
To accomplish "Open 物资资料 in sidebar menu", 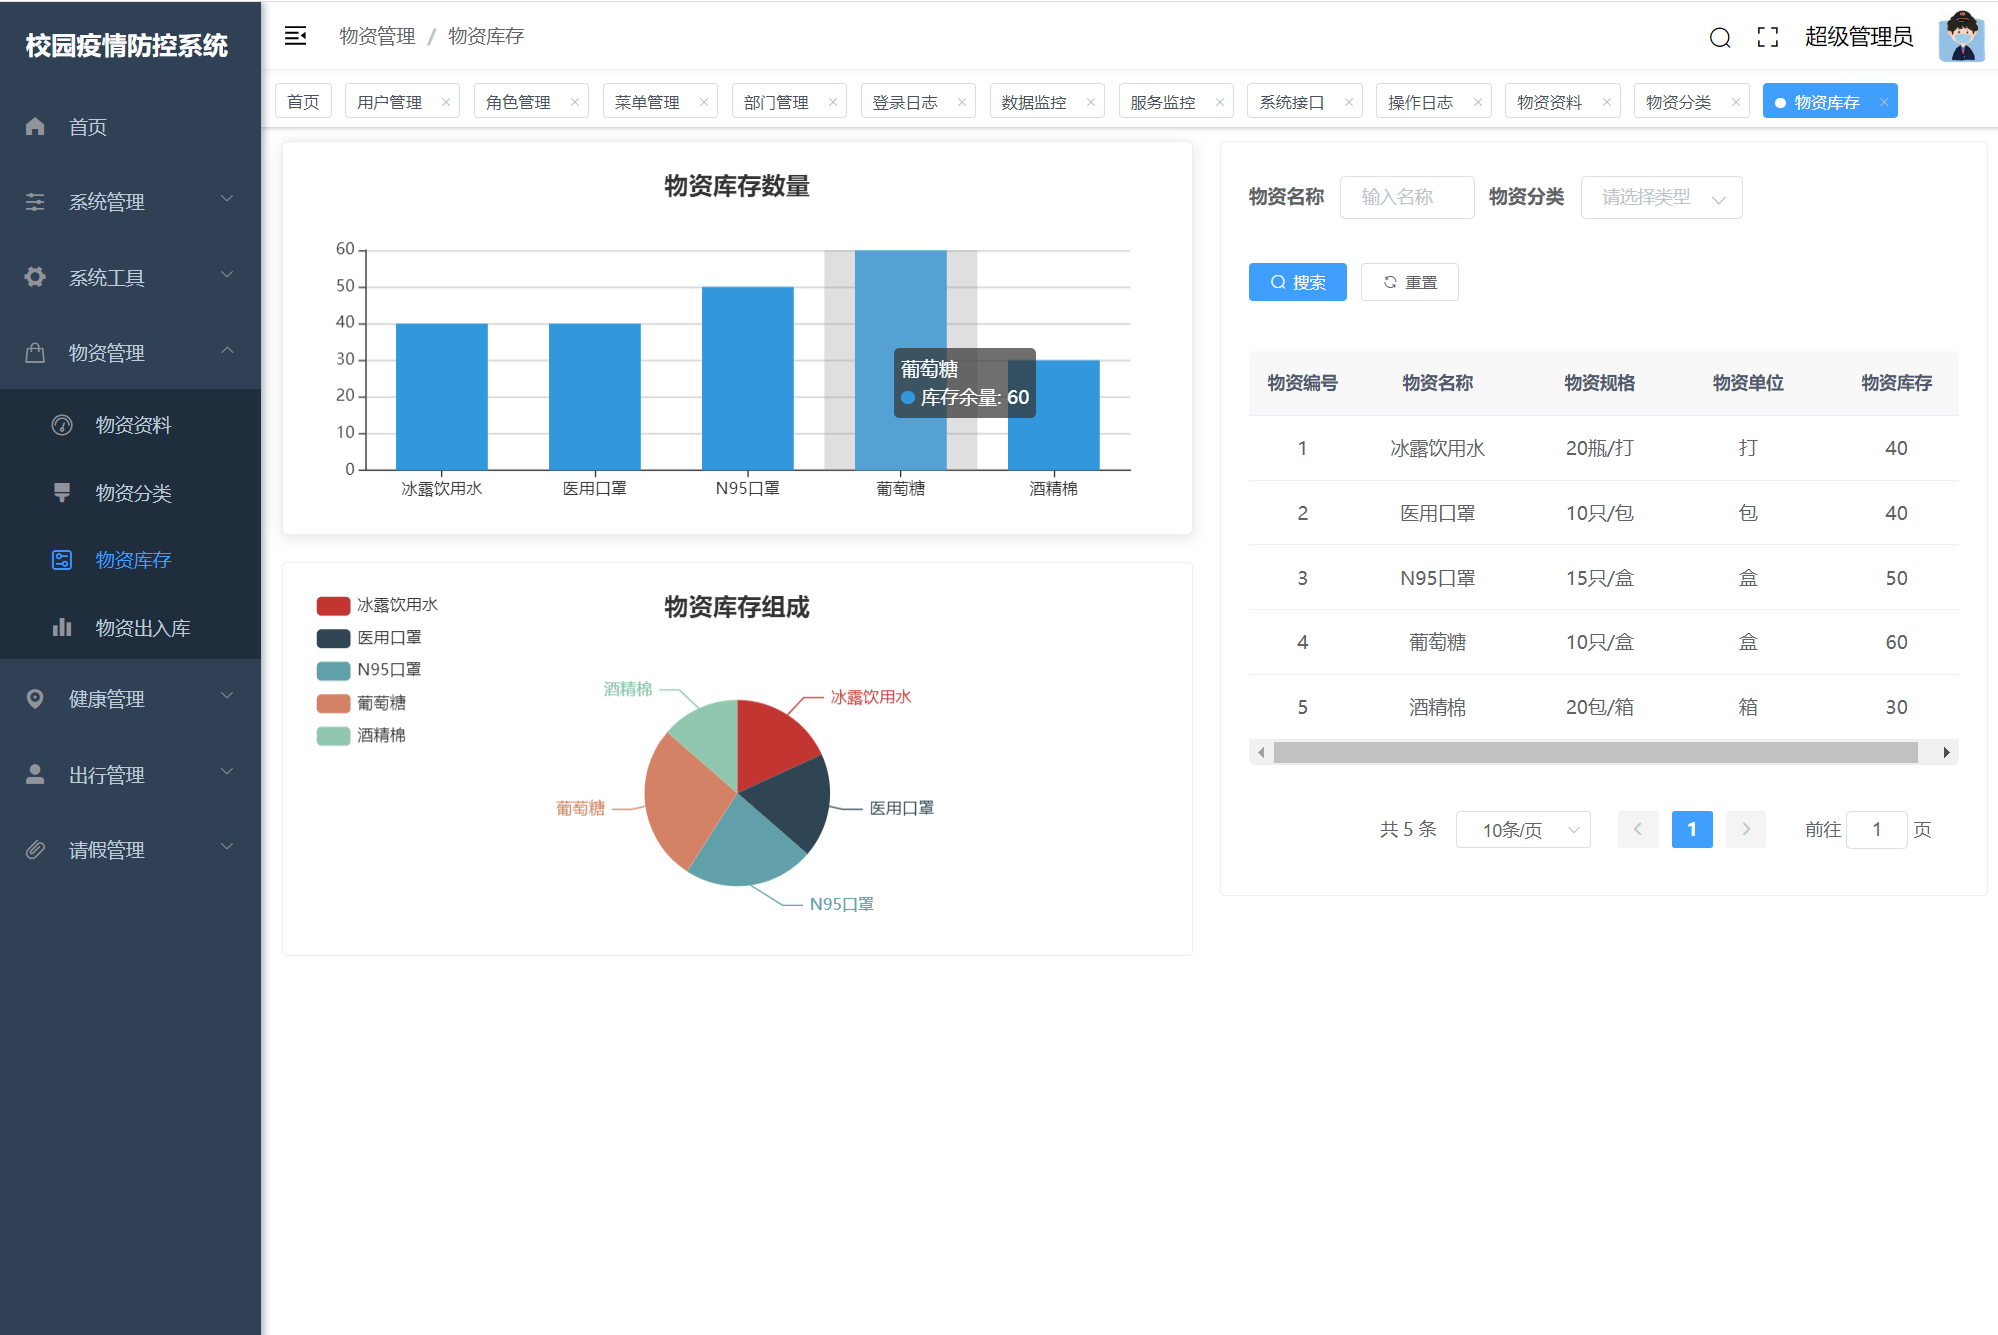I will 133,425.
